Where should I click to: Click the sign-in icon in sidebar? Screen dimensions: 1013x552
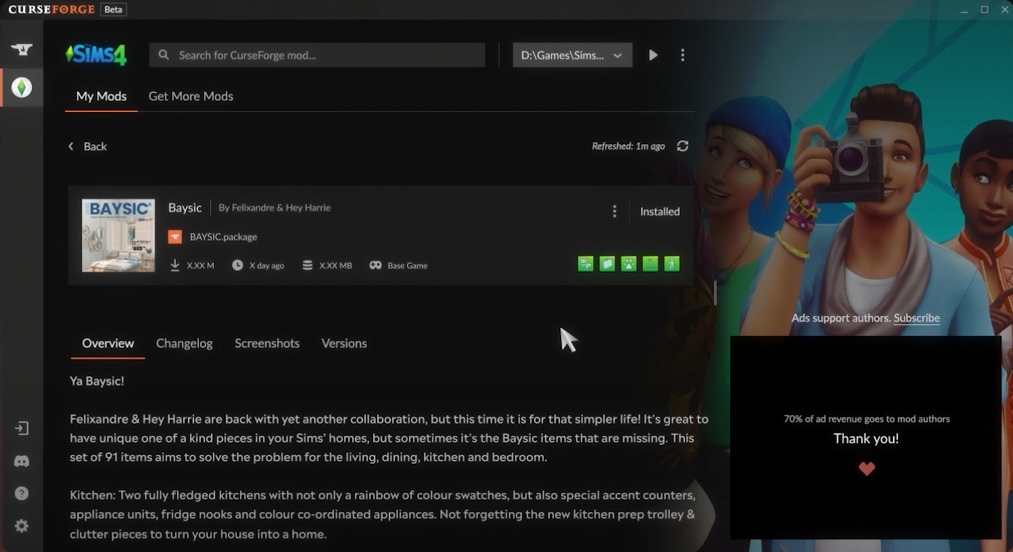21,428
